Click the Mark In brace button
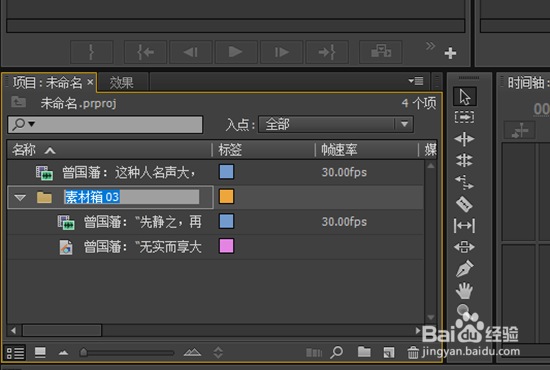The width and height of the screenshot is (550, 370). click(92, 52)
